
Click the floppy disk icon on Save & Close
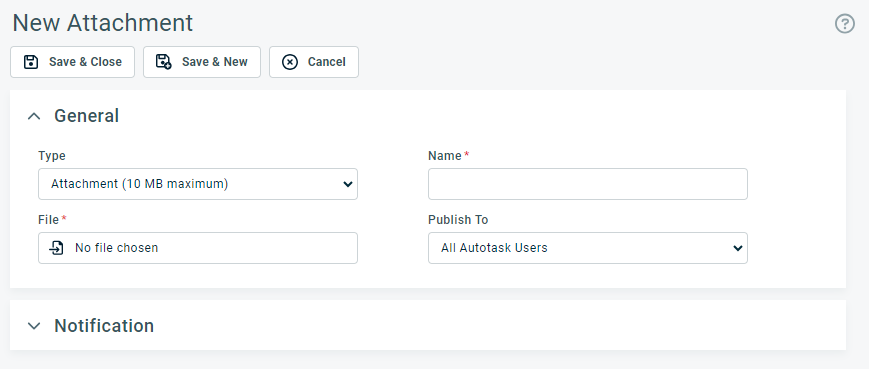pos(31,62)
